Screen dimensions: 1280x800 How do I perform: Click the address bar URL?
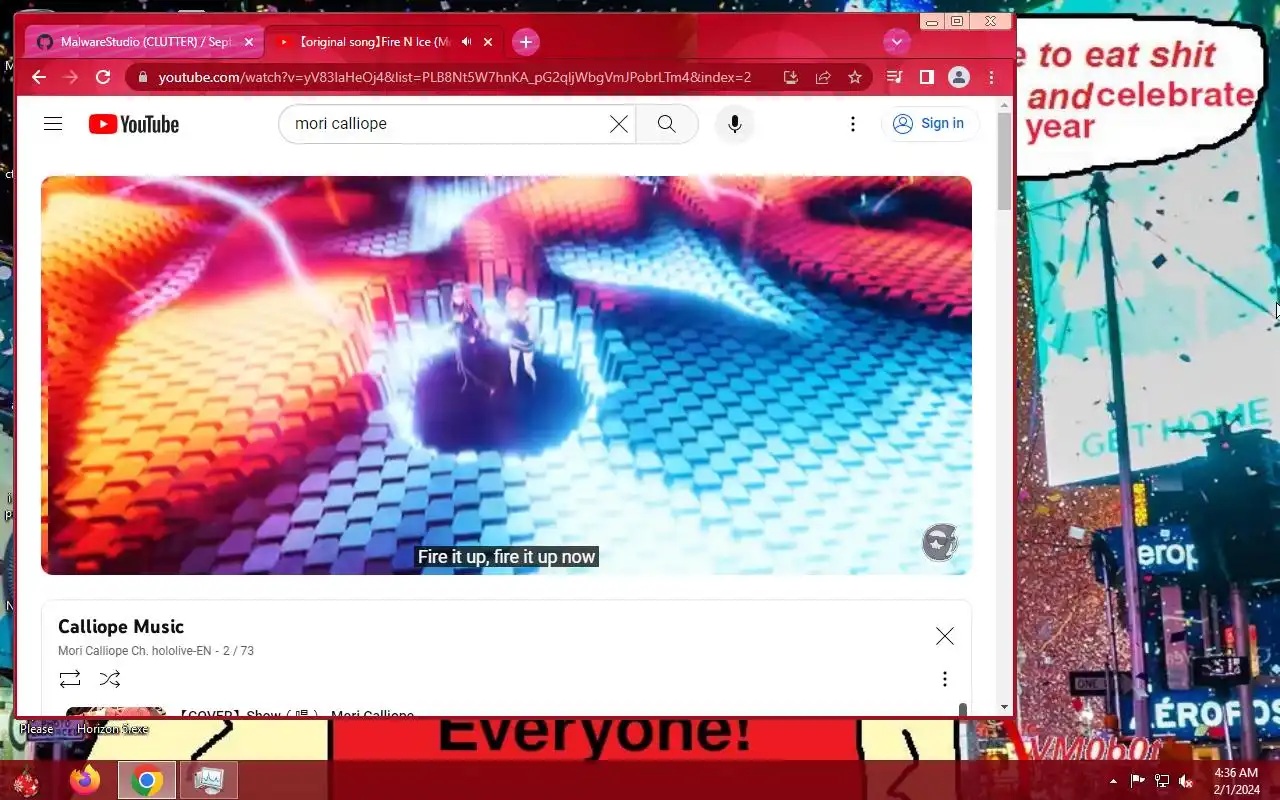coord(455,77)
